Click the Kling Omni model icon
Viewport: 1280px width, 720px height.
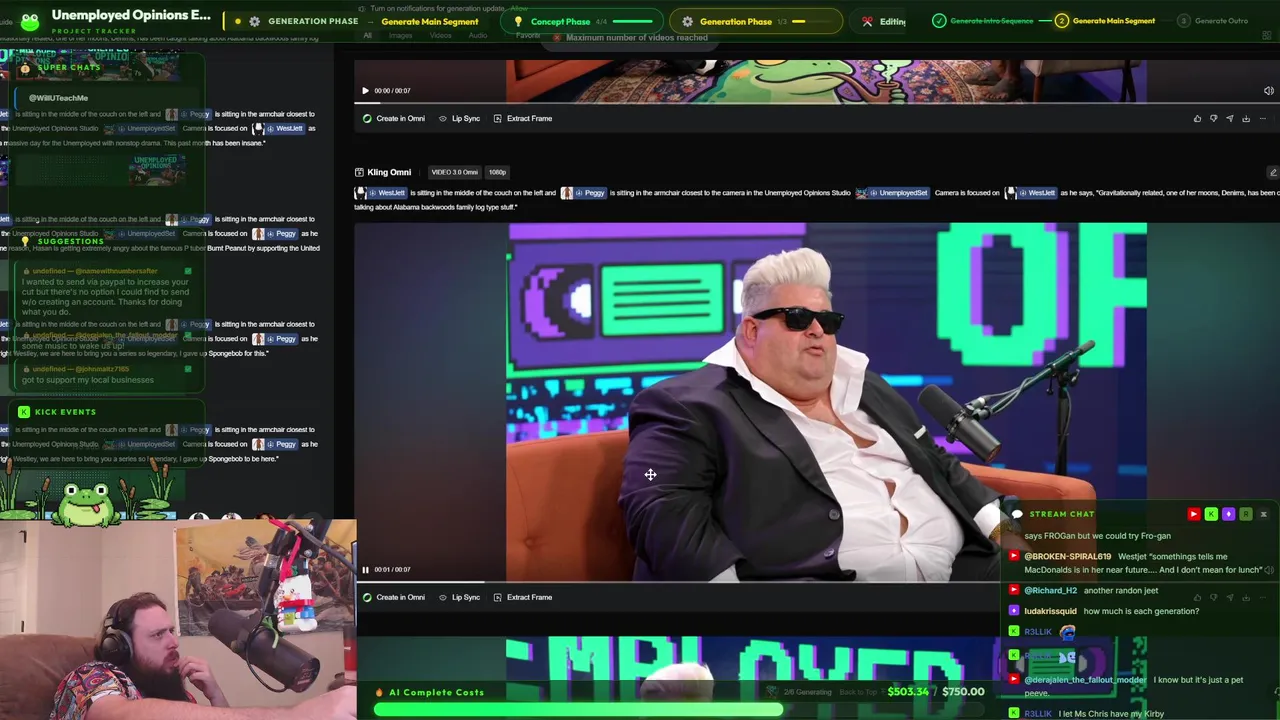pyautogui.click(x=359, y=172)
